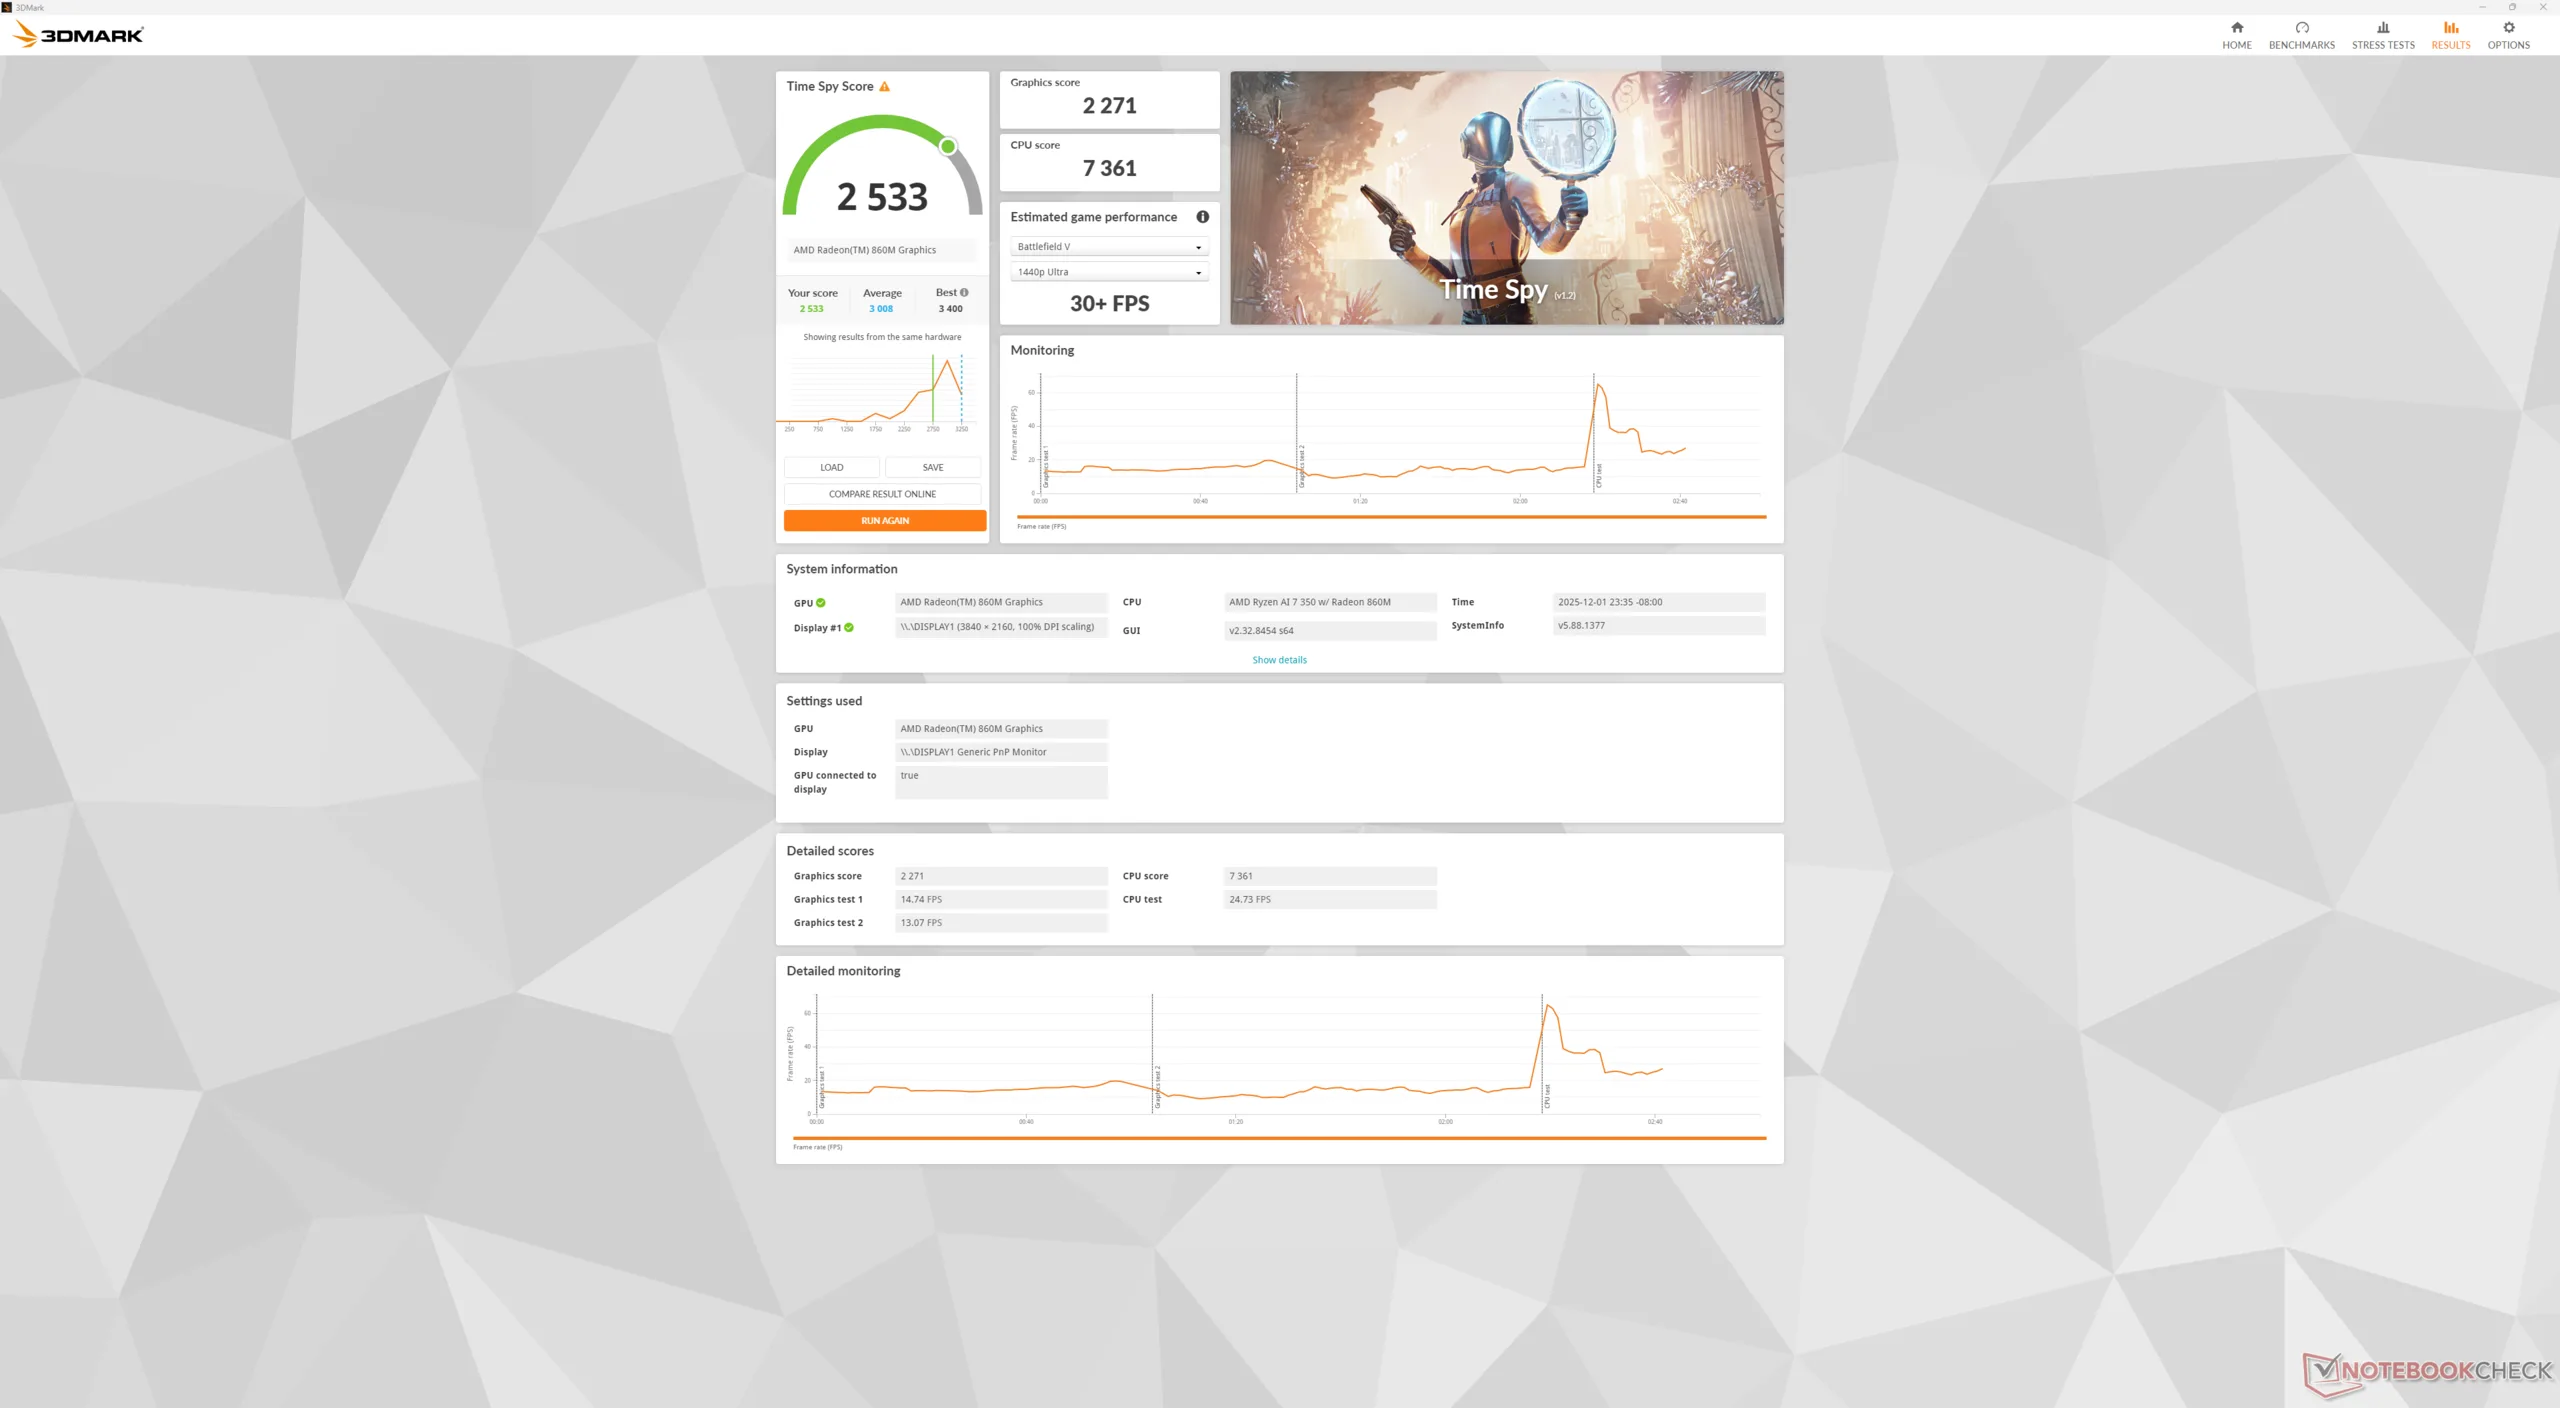Click the orange Frame rate bar under Monitoring

[x=1390, y=517]
